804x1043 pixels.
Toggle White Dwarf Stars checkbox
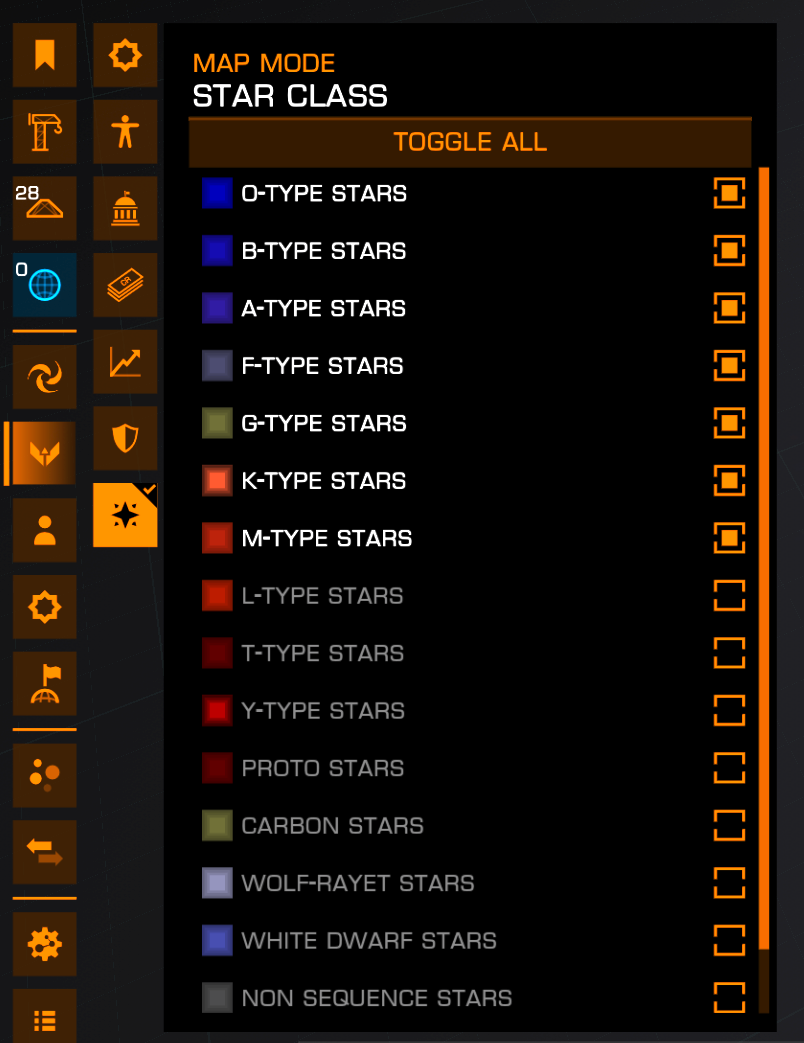[729, 941]
